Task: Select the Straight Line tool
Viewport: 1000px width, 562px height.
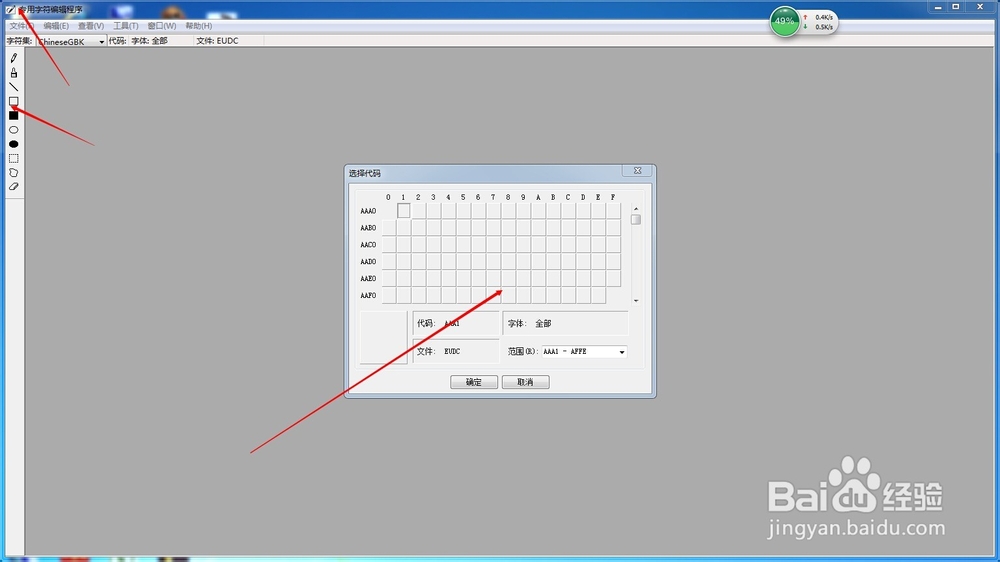Action: tap(13, 87)
